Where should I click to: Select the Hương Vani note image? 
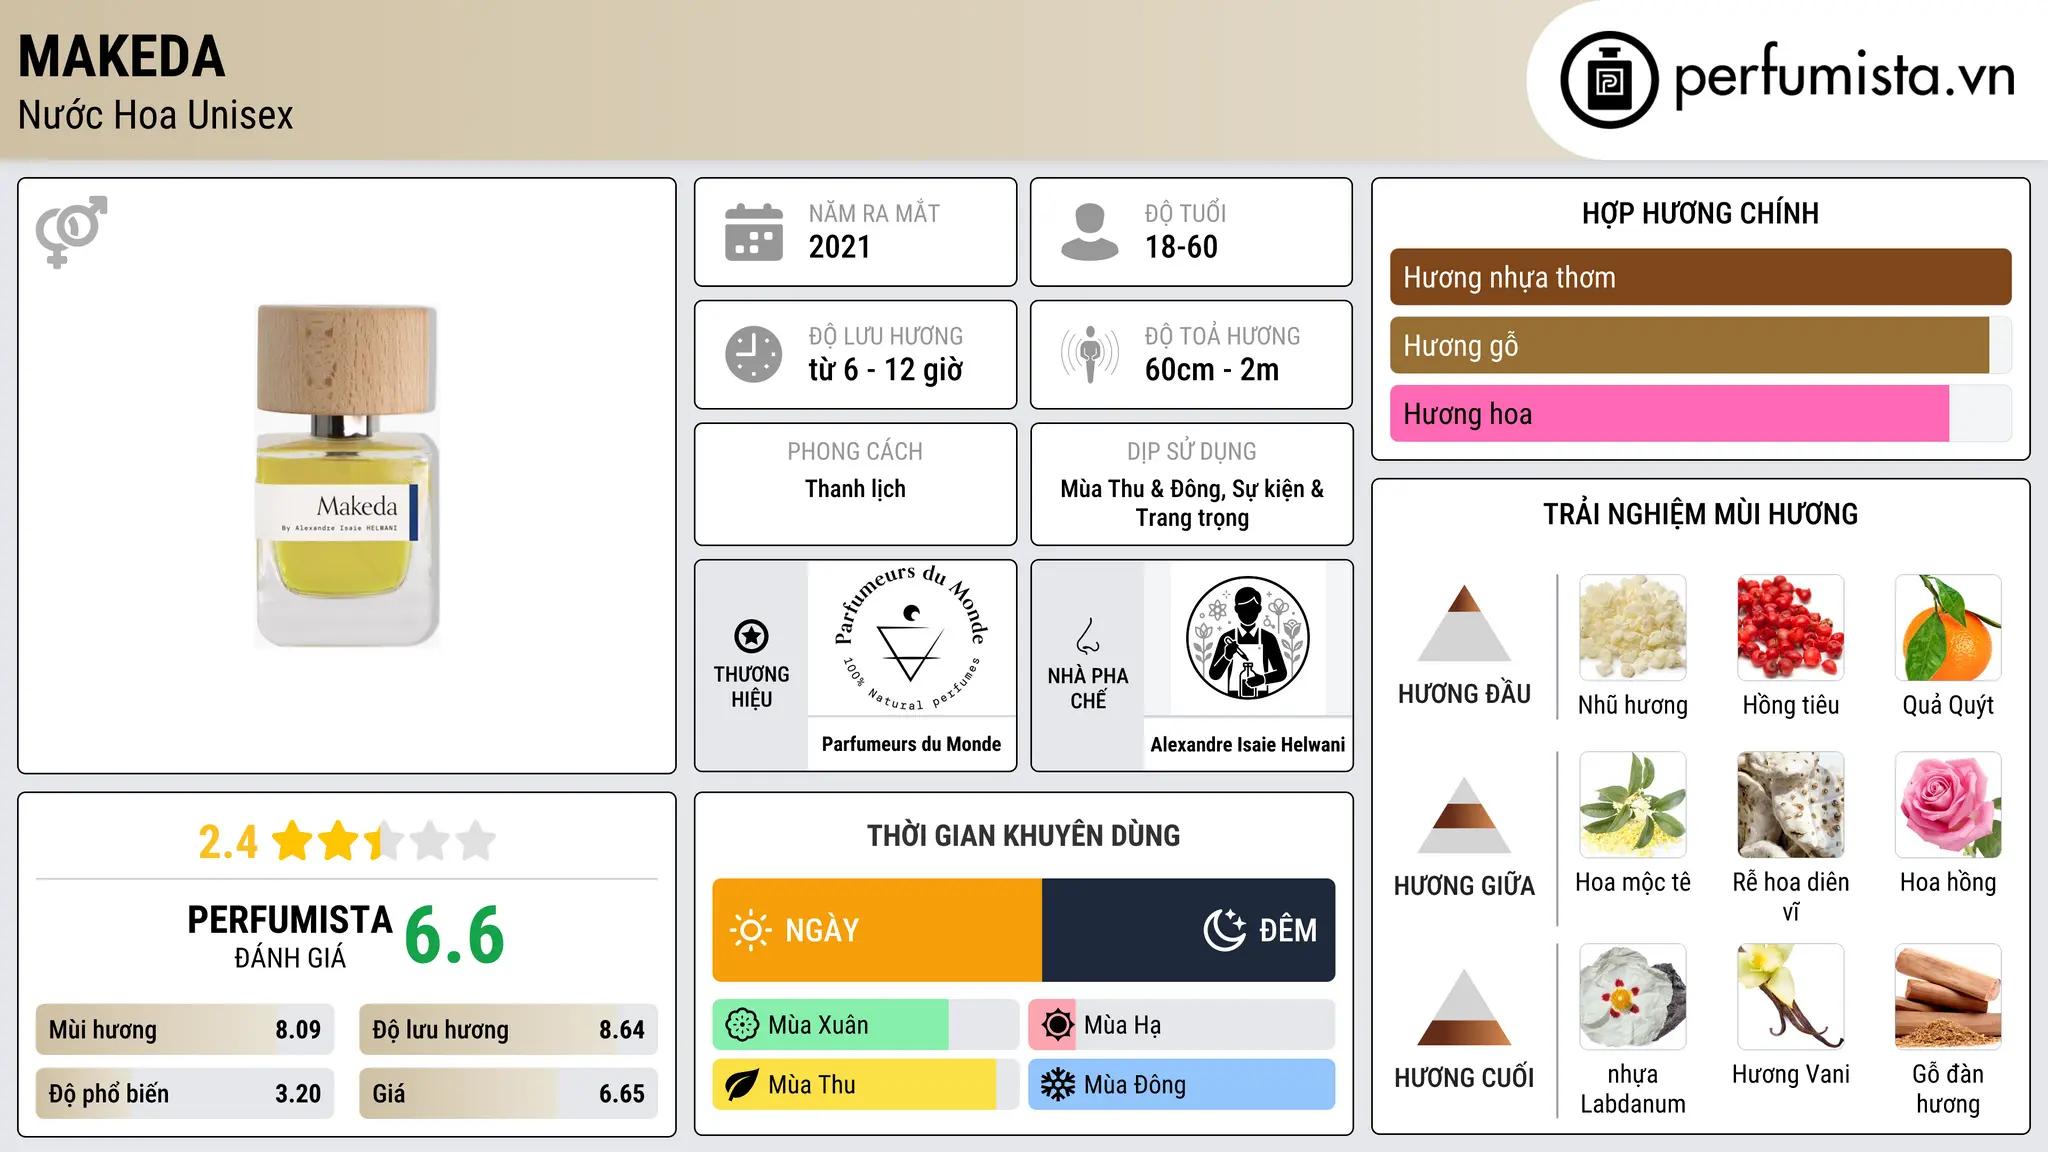(x=1790, y=997)
